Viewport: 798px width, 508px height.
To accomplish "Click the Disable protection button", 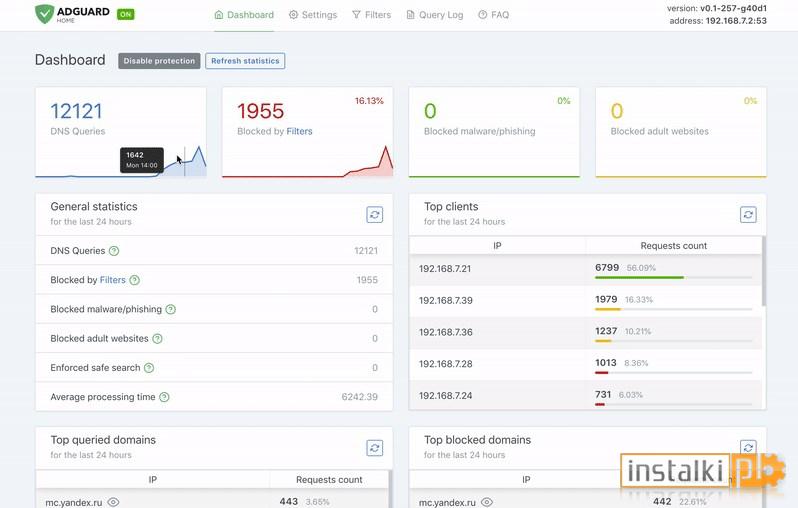I will pyautogui.click(x=159, y=61).
